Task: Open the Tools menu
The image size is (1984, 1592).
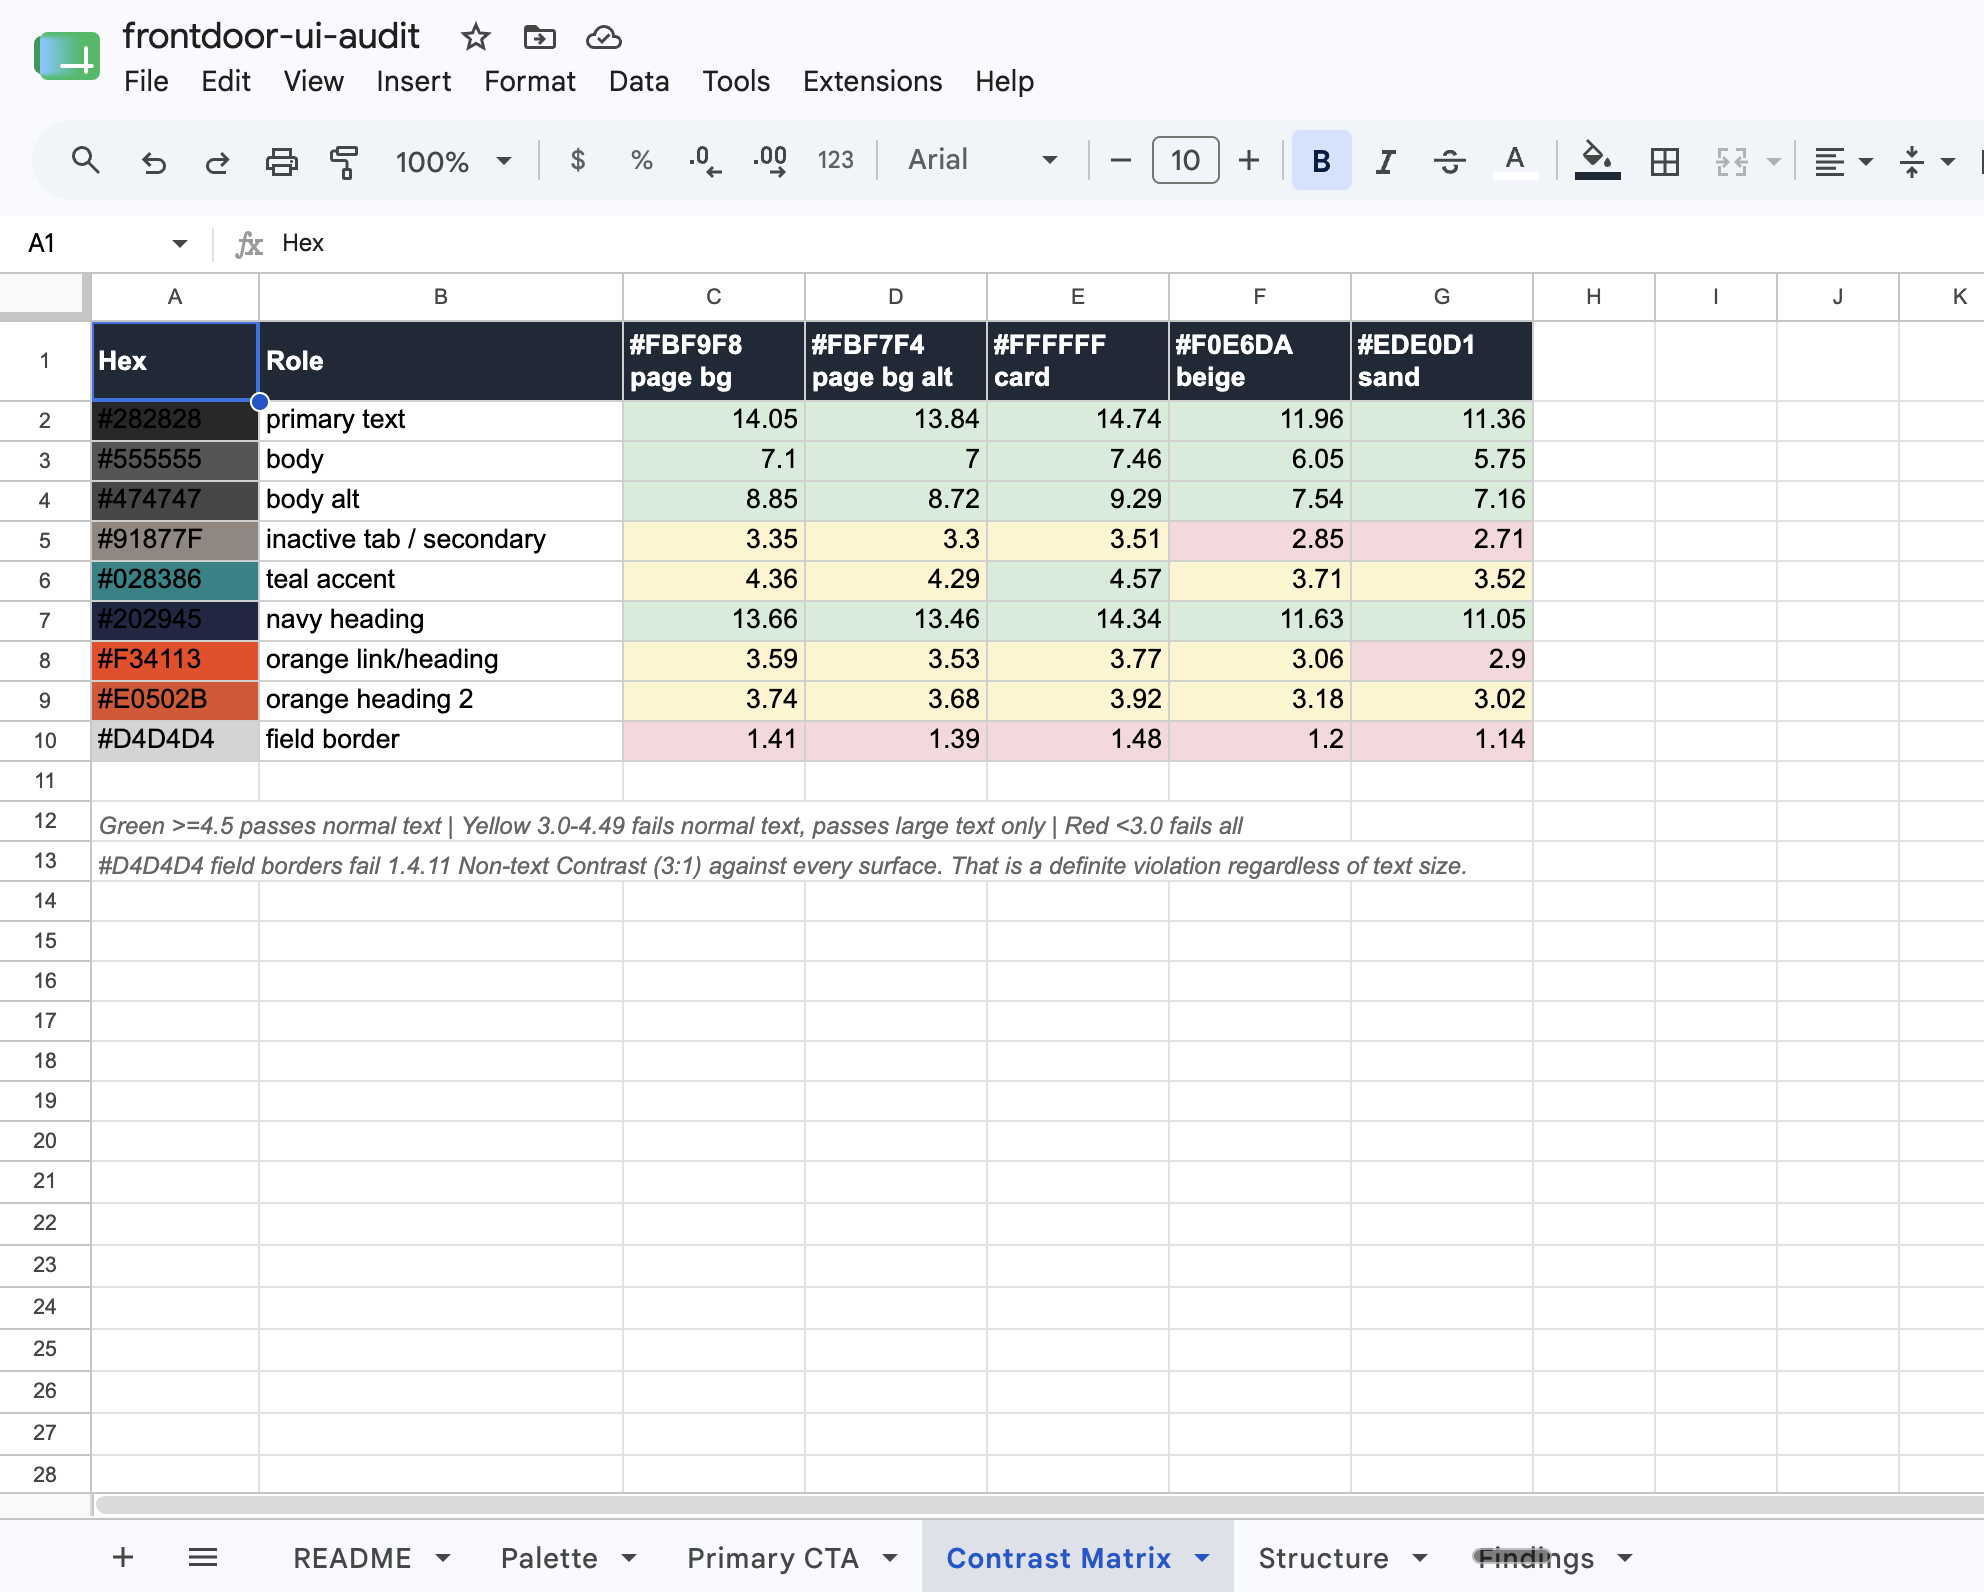Action: (736, 81)
